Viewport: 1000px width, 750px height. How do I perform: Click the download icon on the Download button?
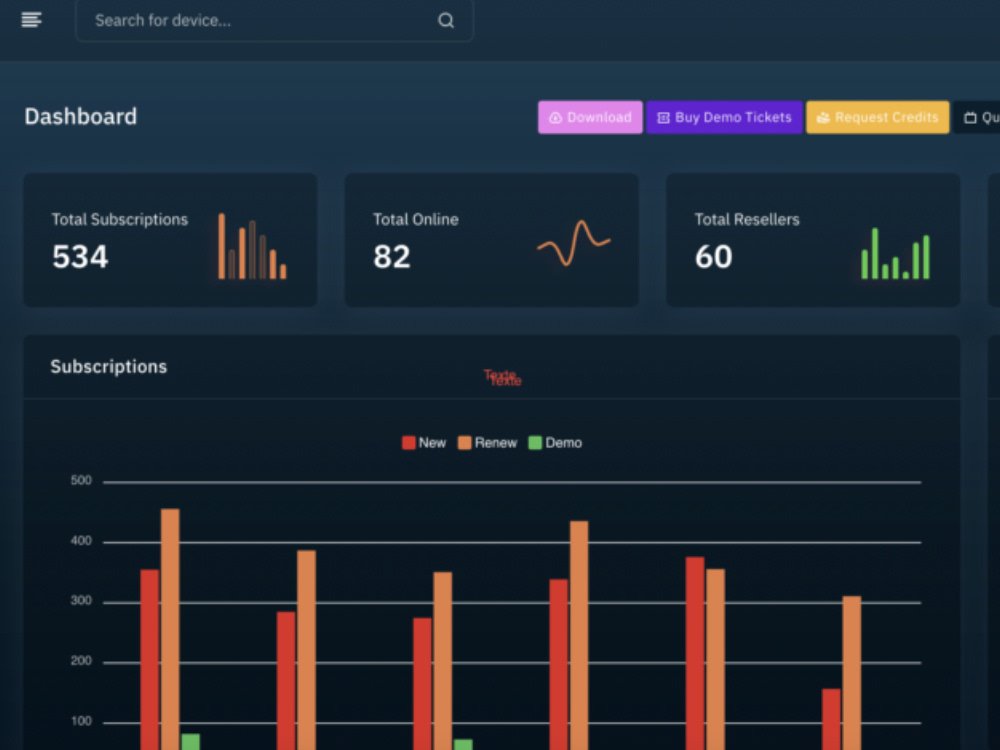[x=554, y=117]
